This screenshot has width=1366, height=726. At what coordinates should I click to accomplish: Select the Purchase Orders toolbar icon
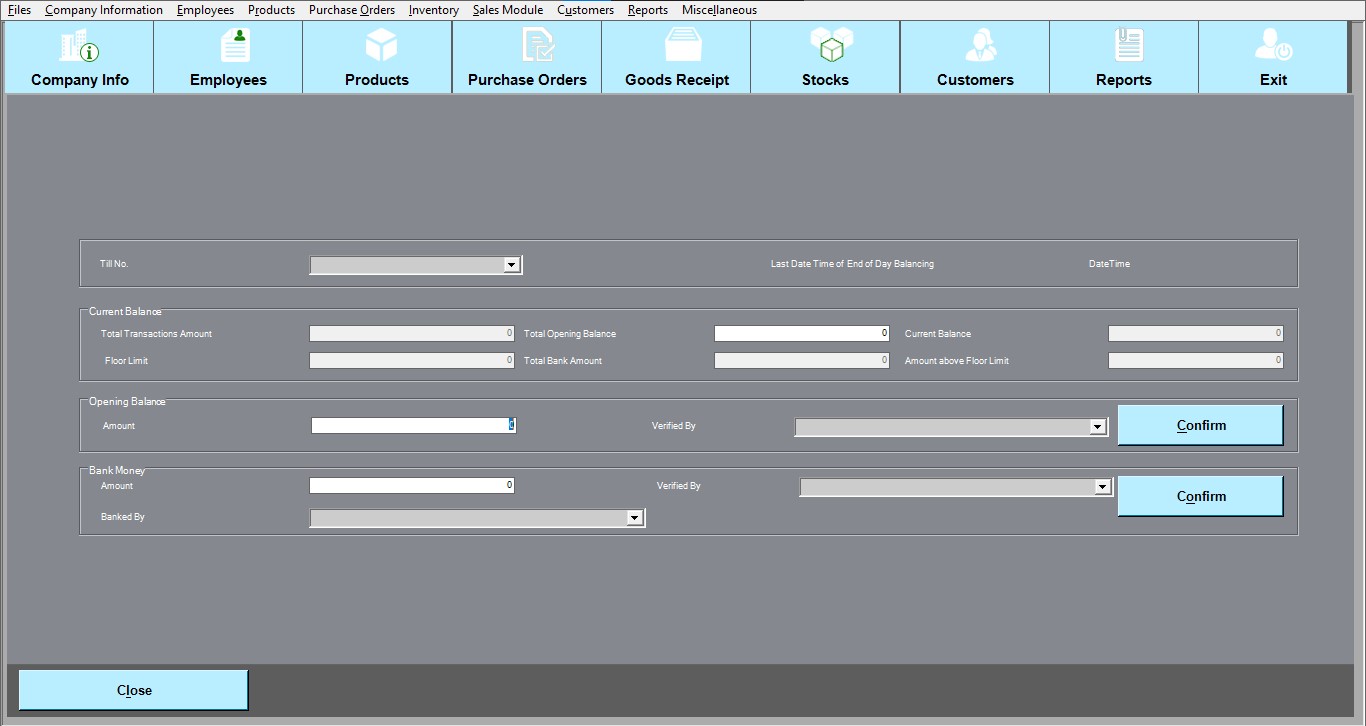point(527,46)
